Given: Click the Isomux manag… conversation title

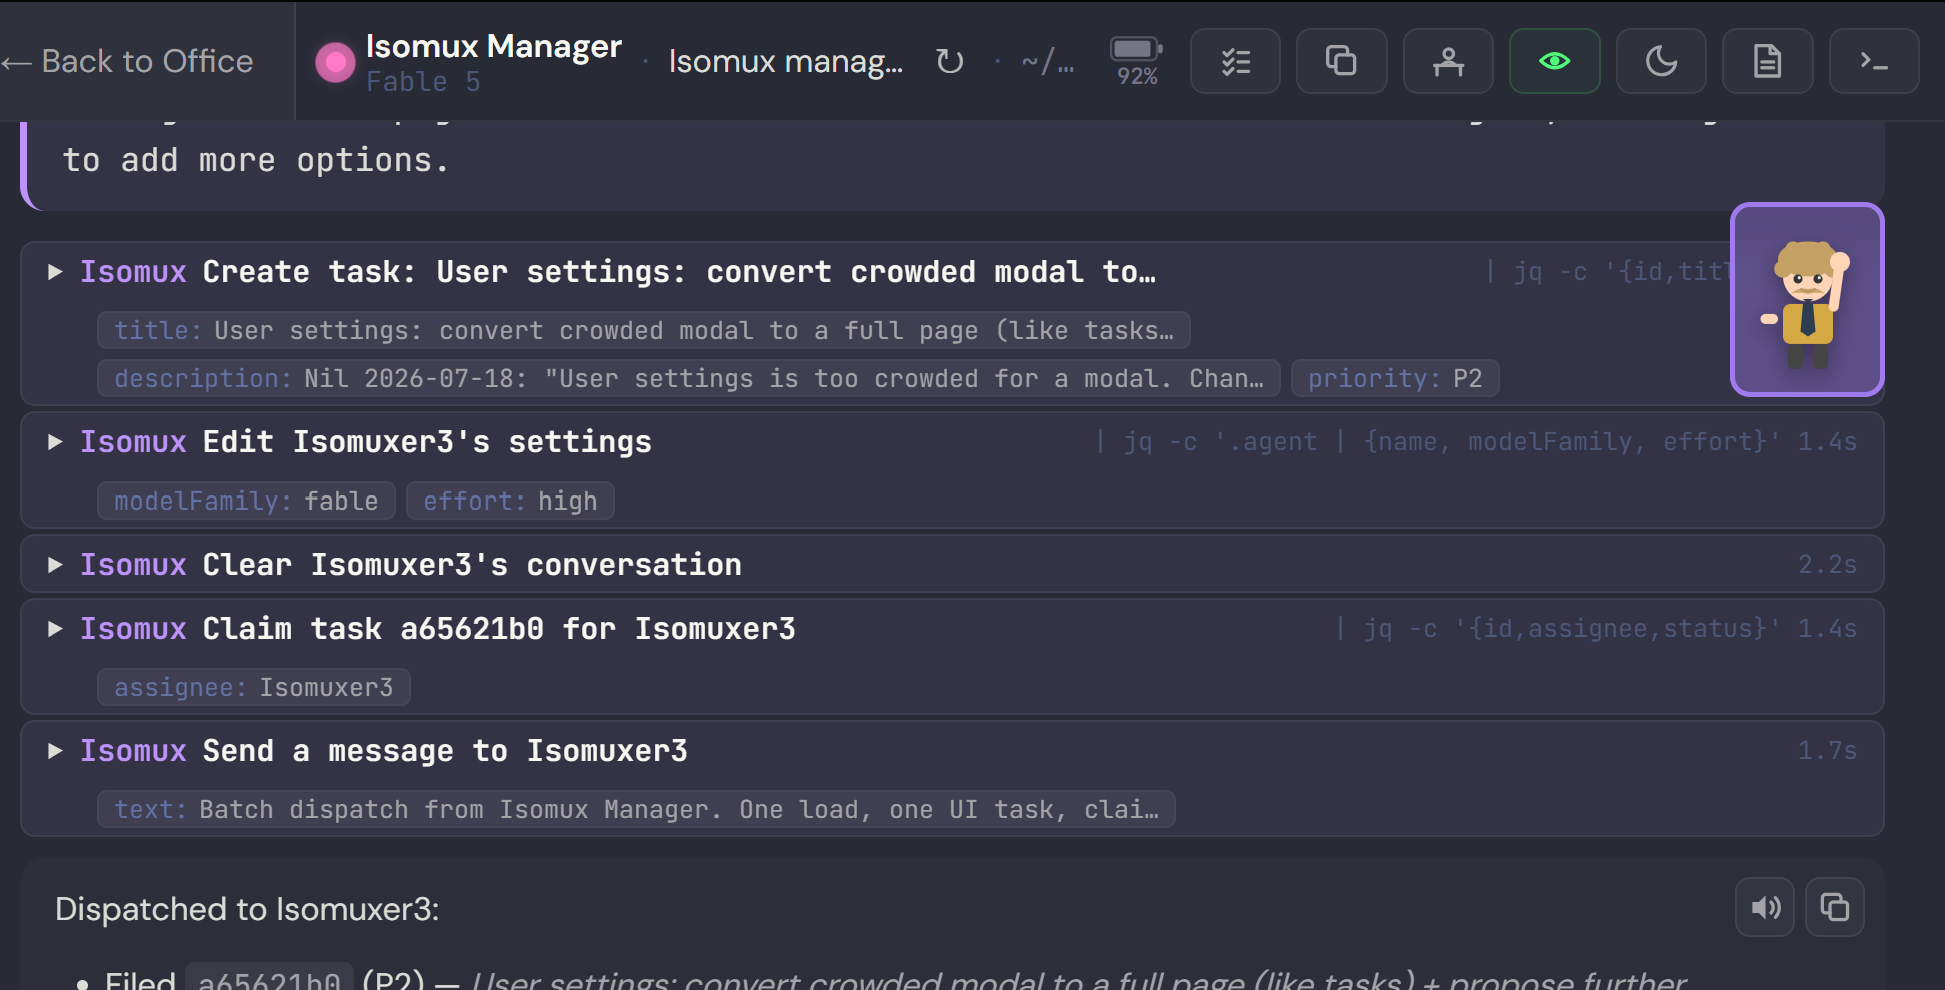Looking at the screenshot, I should point(786,62).
